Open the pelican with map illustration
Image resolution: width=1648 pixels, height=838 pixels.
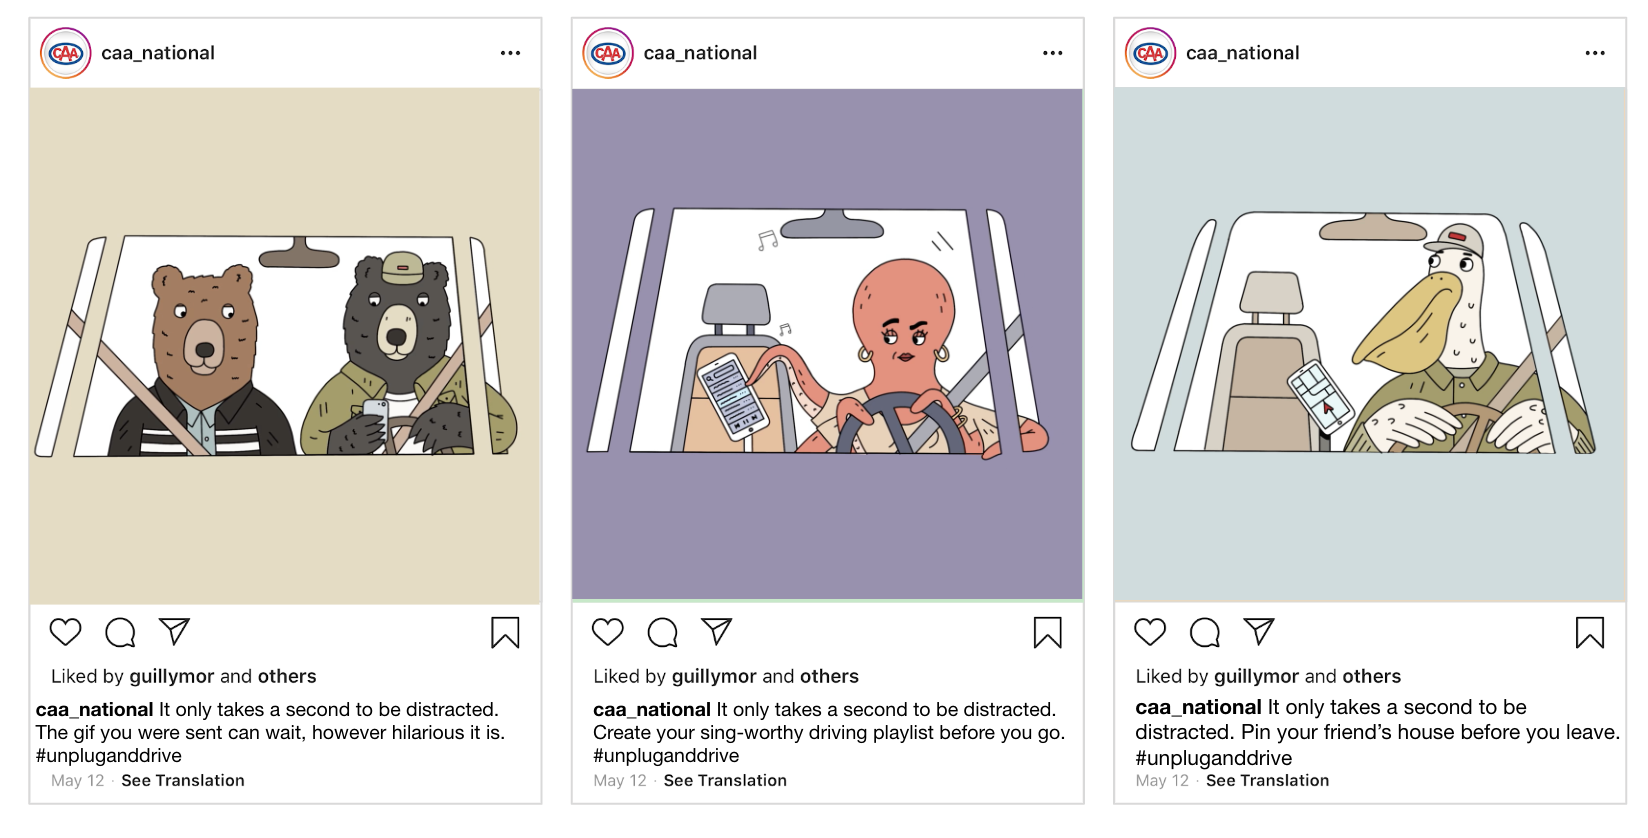(1369, 344)
